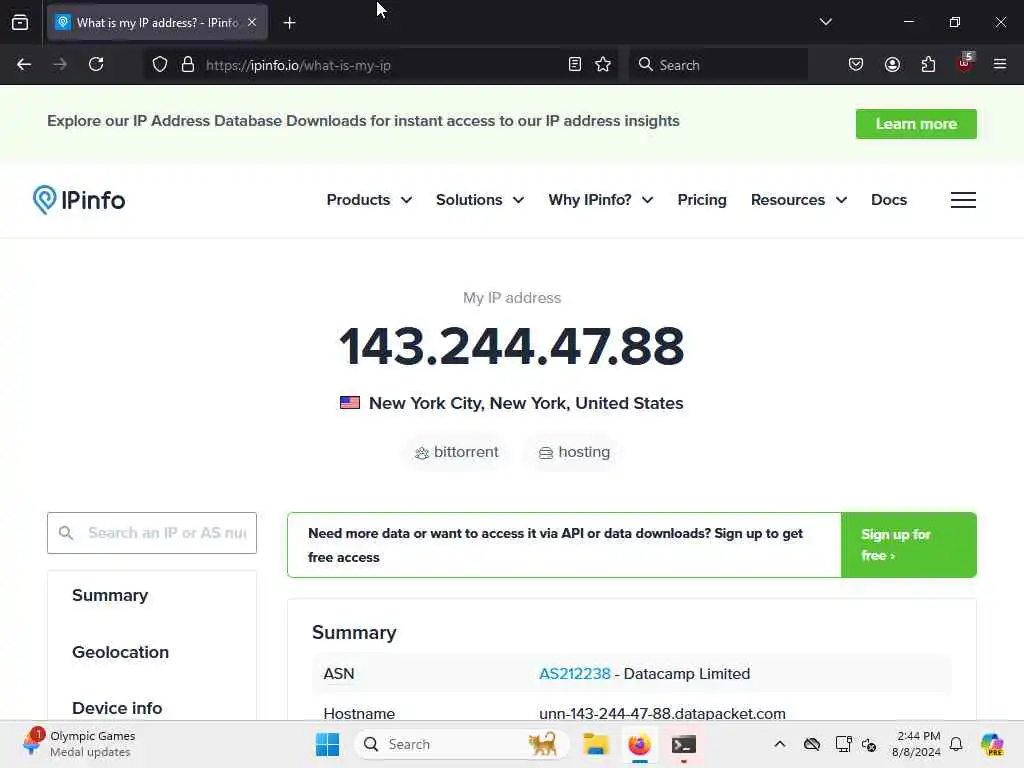
Task: Click New York City location text
Action: click(x=526, y=404)
